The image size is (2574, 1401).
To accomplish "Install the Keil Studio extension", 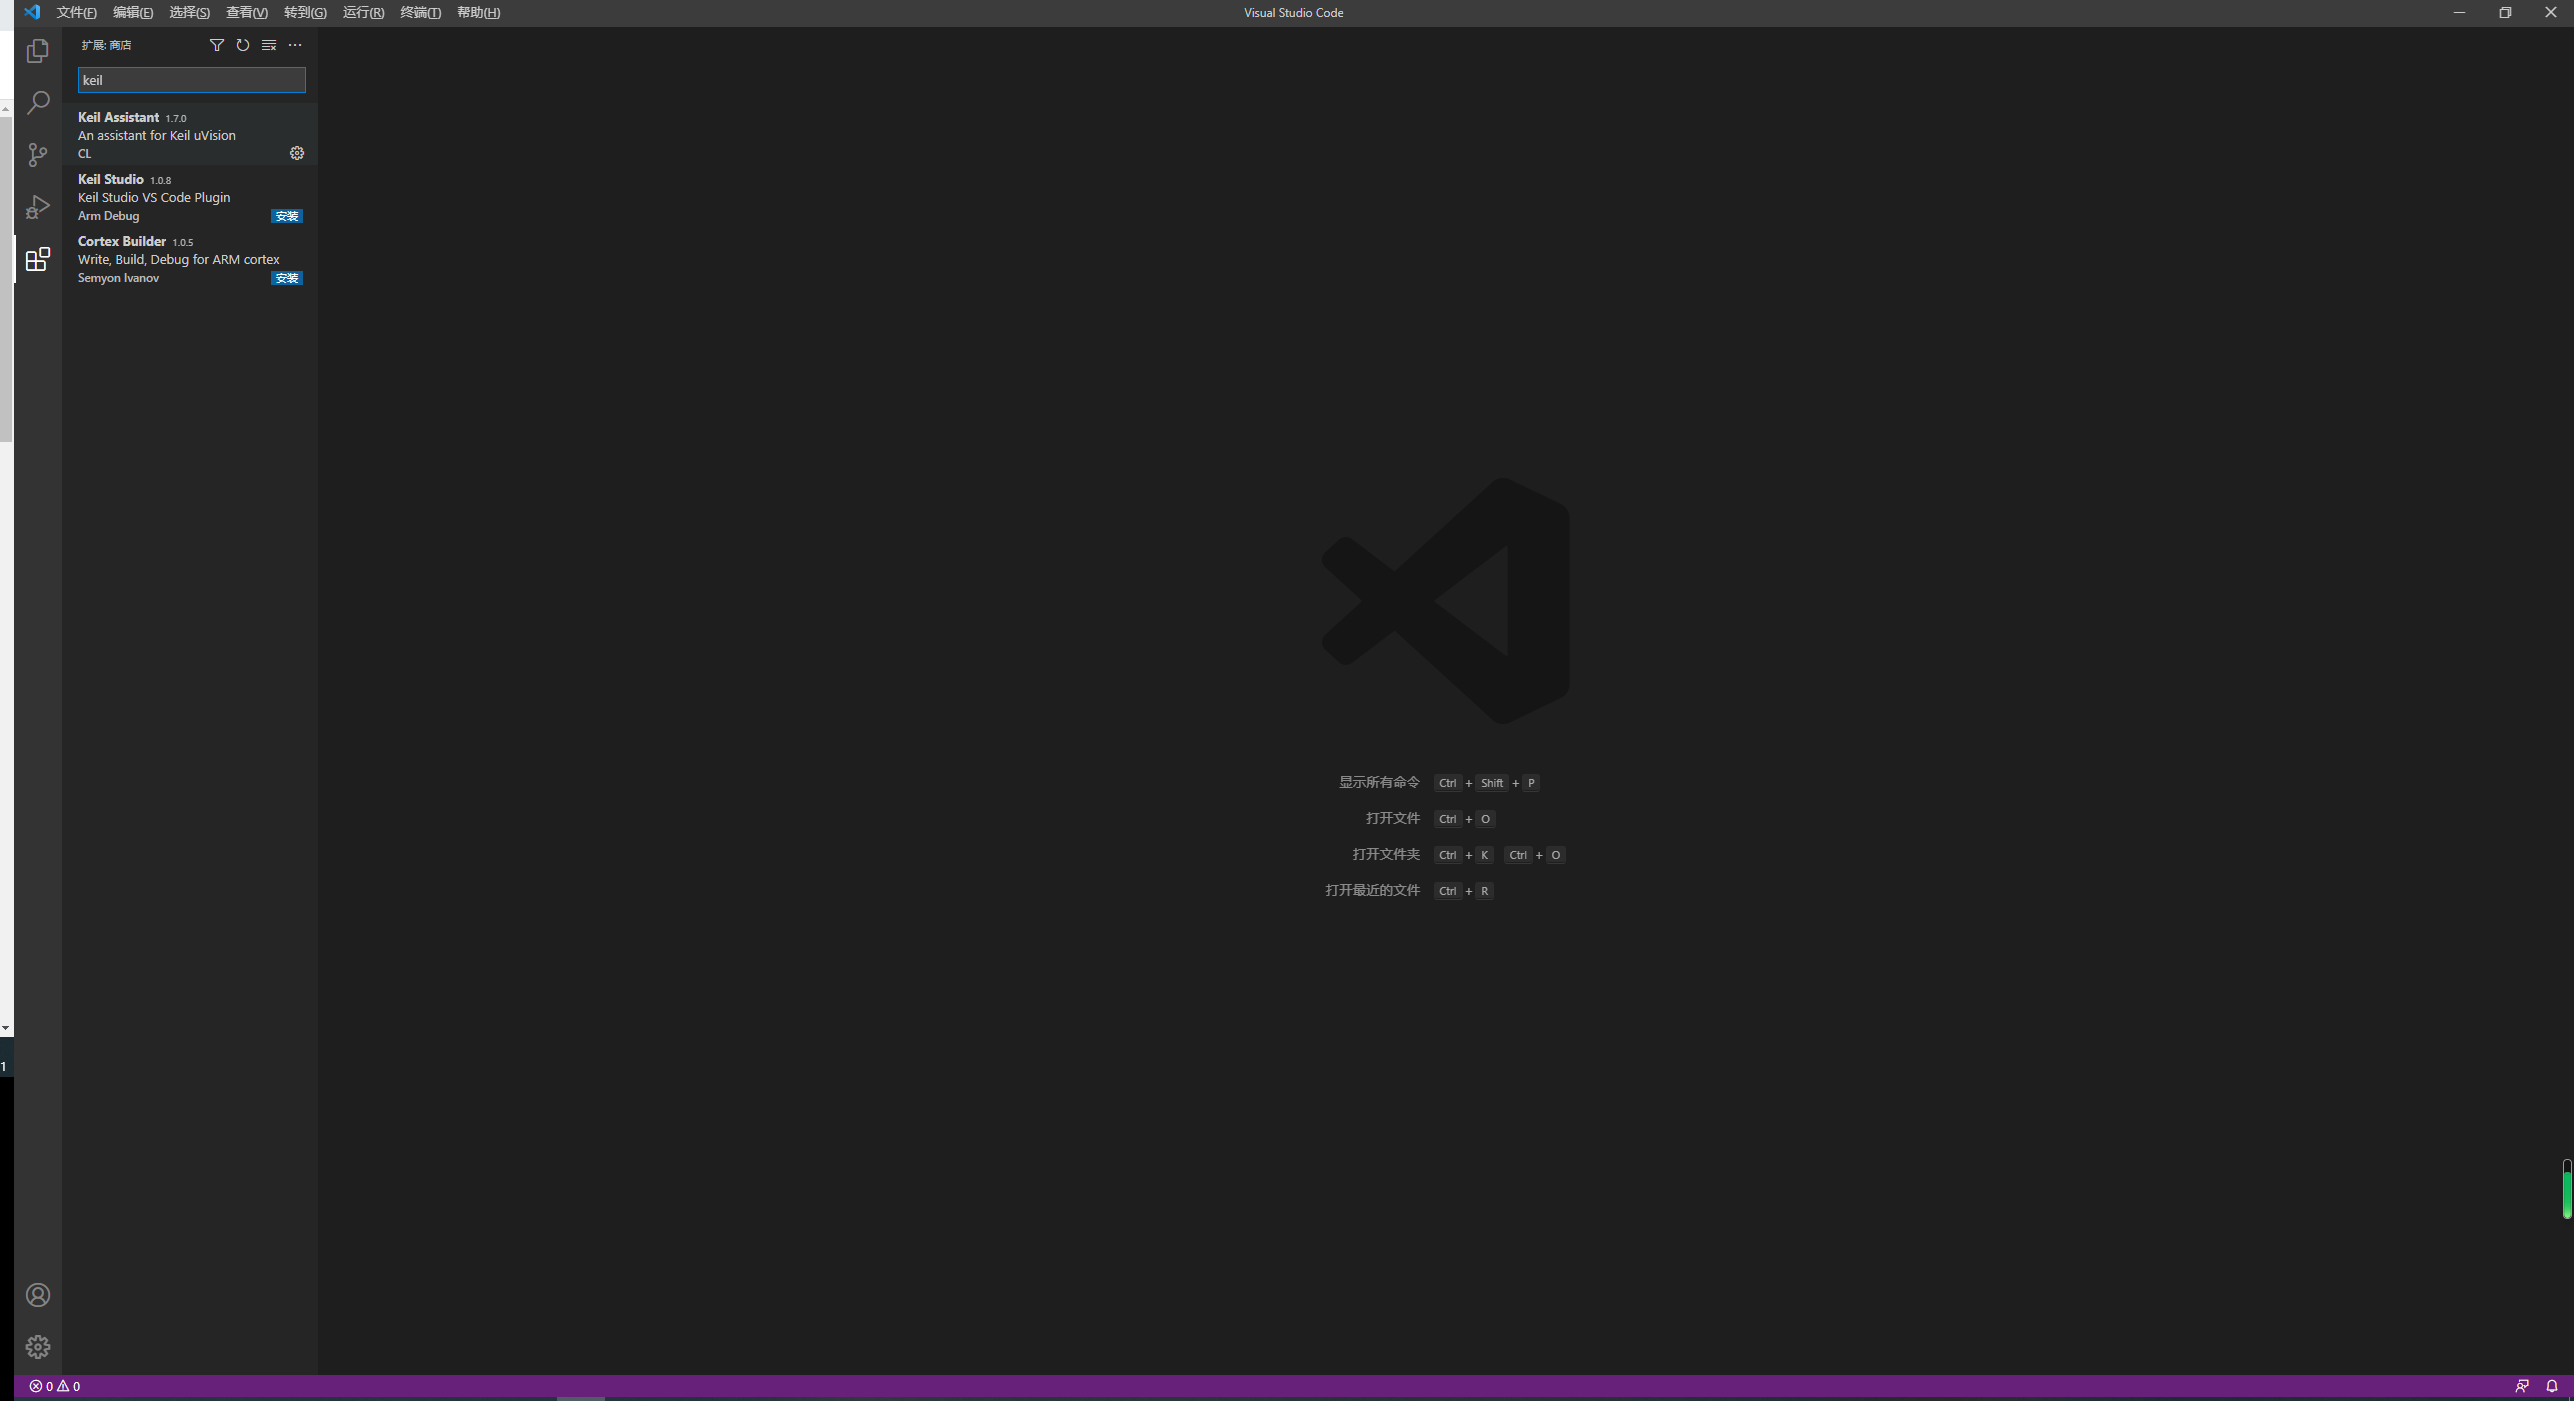I will [x=286, y=215].
